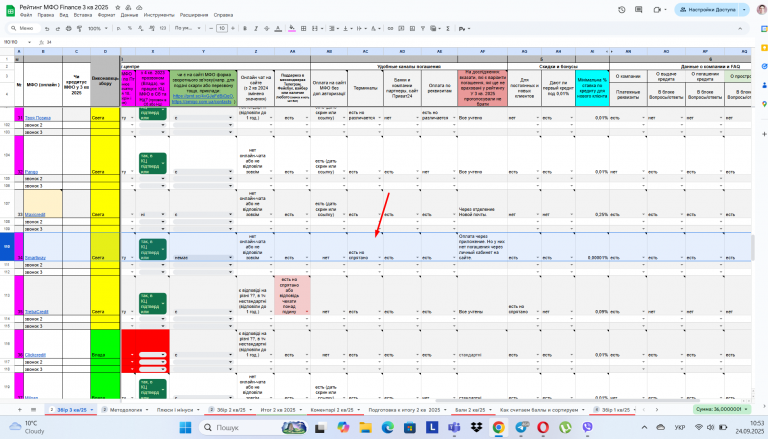The width and height of the screenshot is (768, 439).
Task: Open Google Keep side panel
Action: click(x=764, y=48)
